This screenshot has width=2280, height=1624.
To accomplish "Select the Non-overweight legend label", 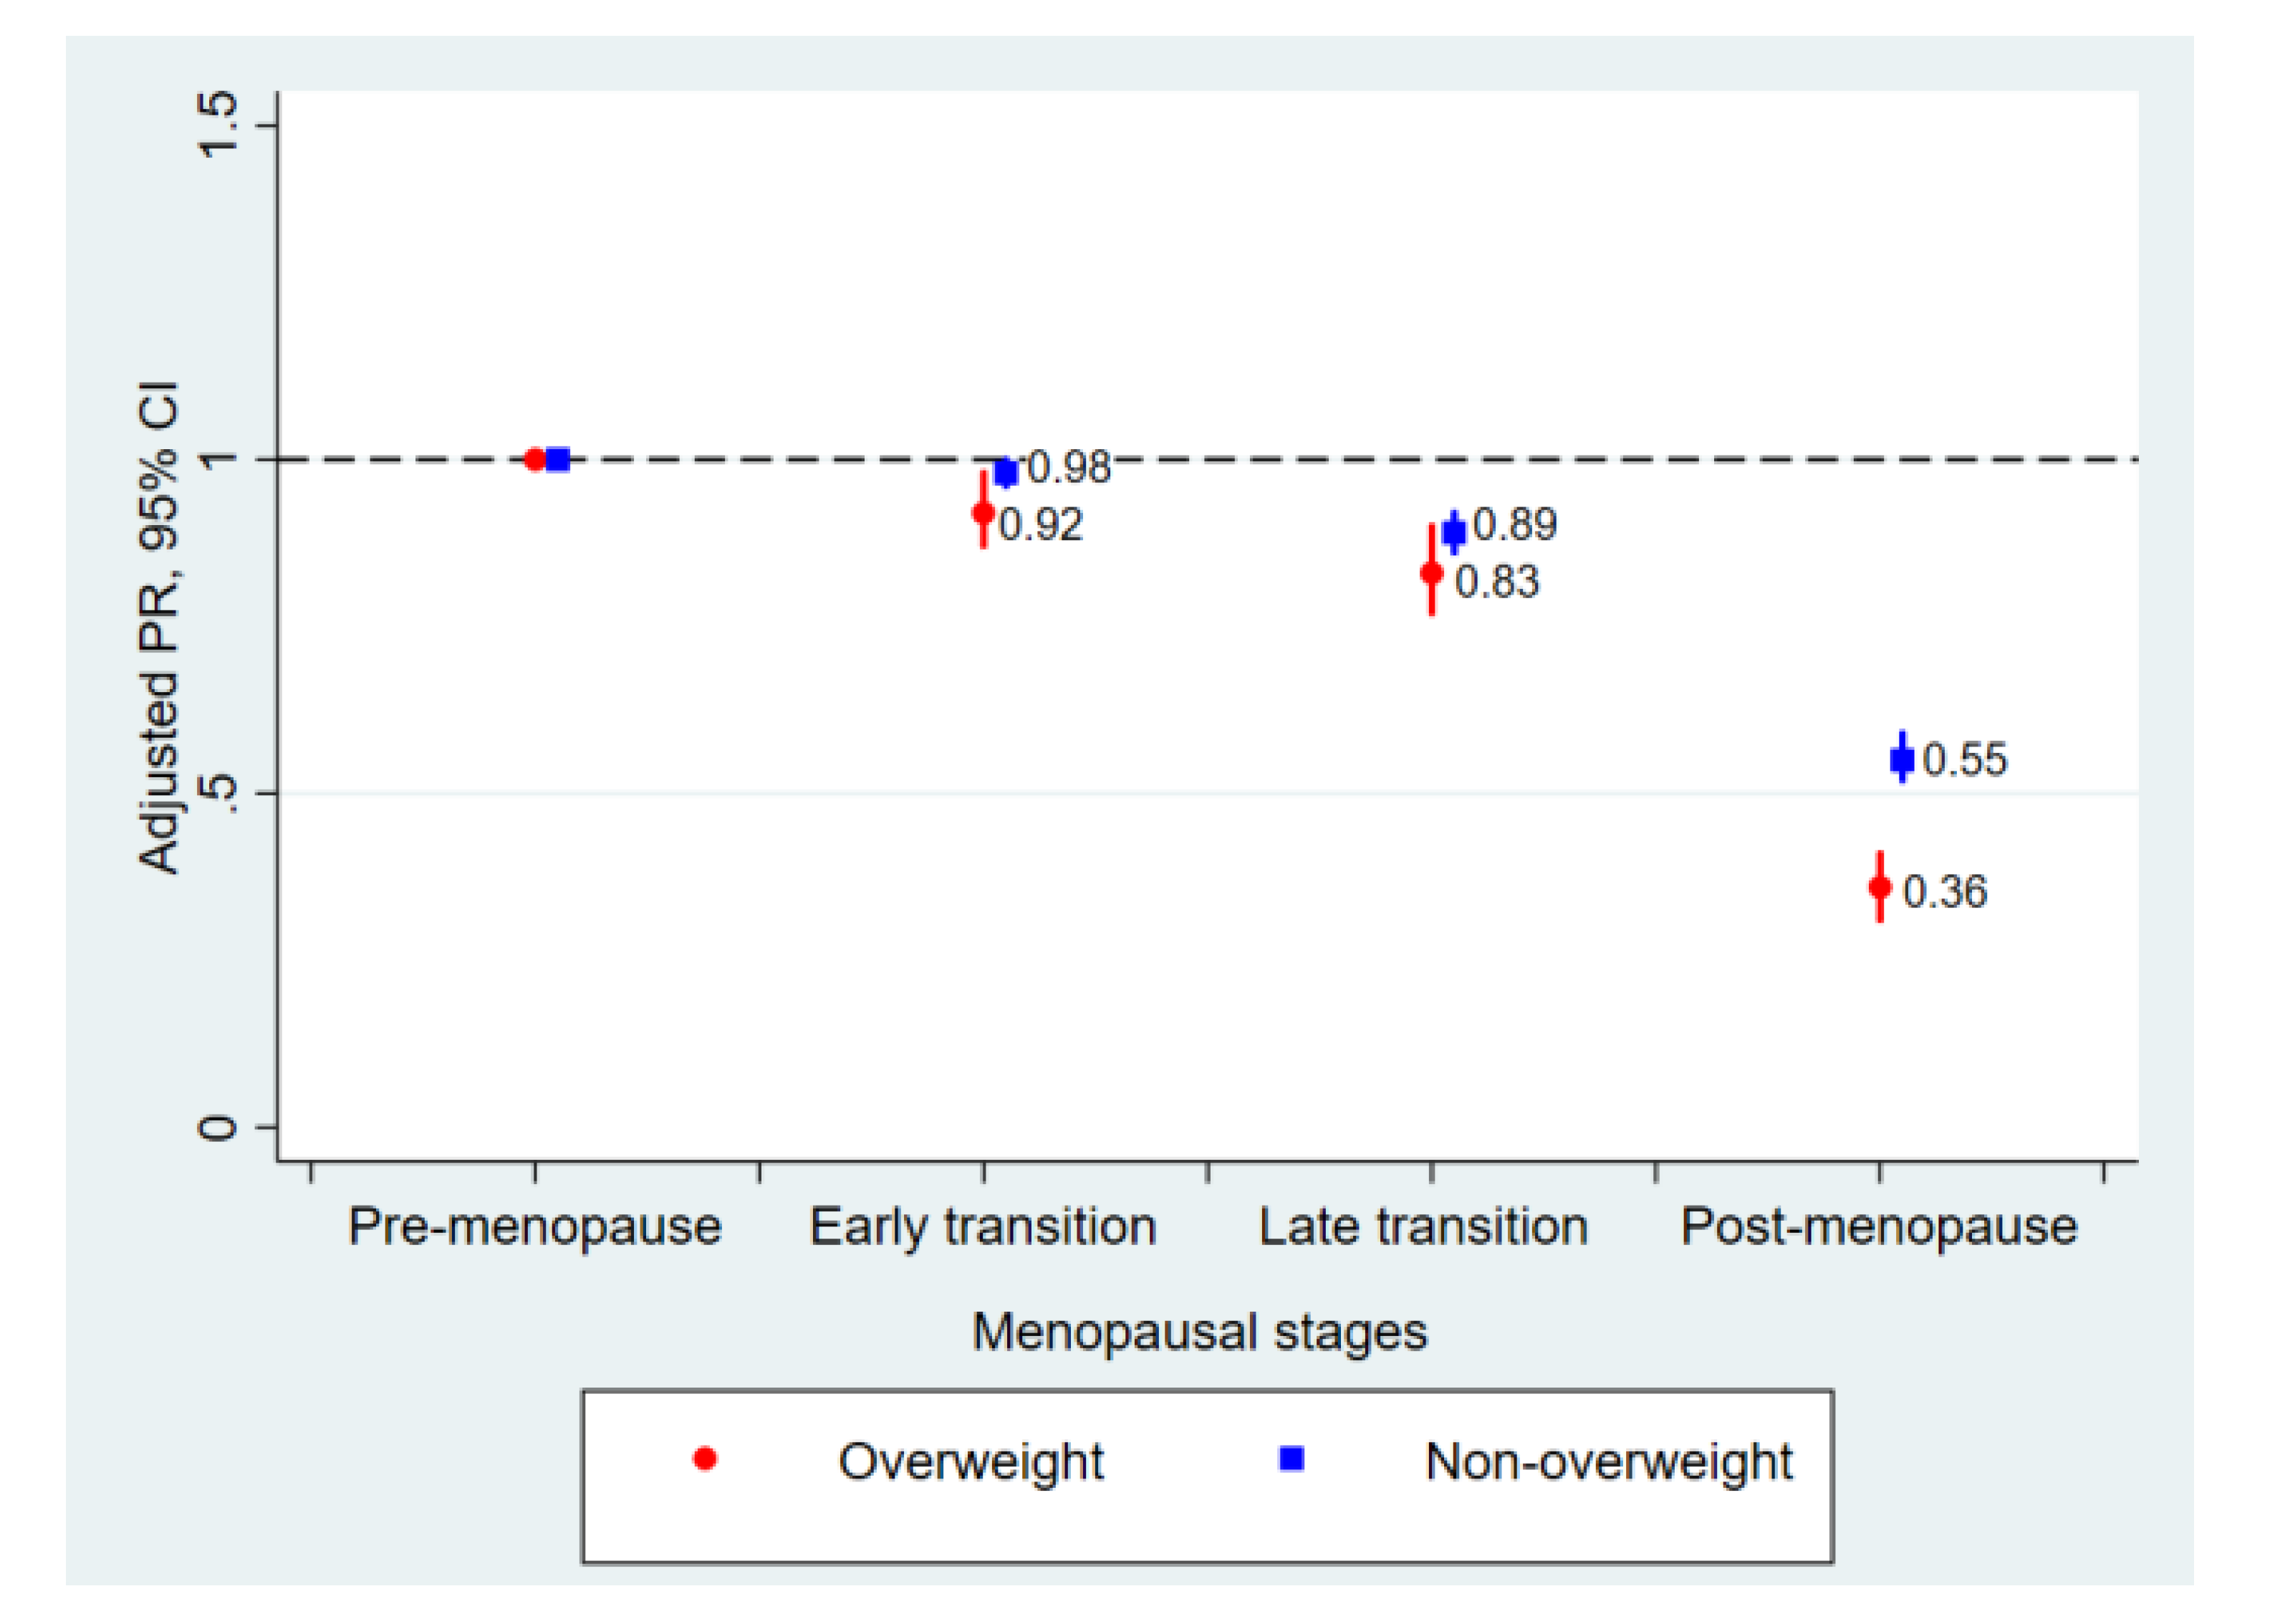I will 1608,1461.
